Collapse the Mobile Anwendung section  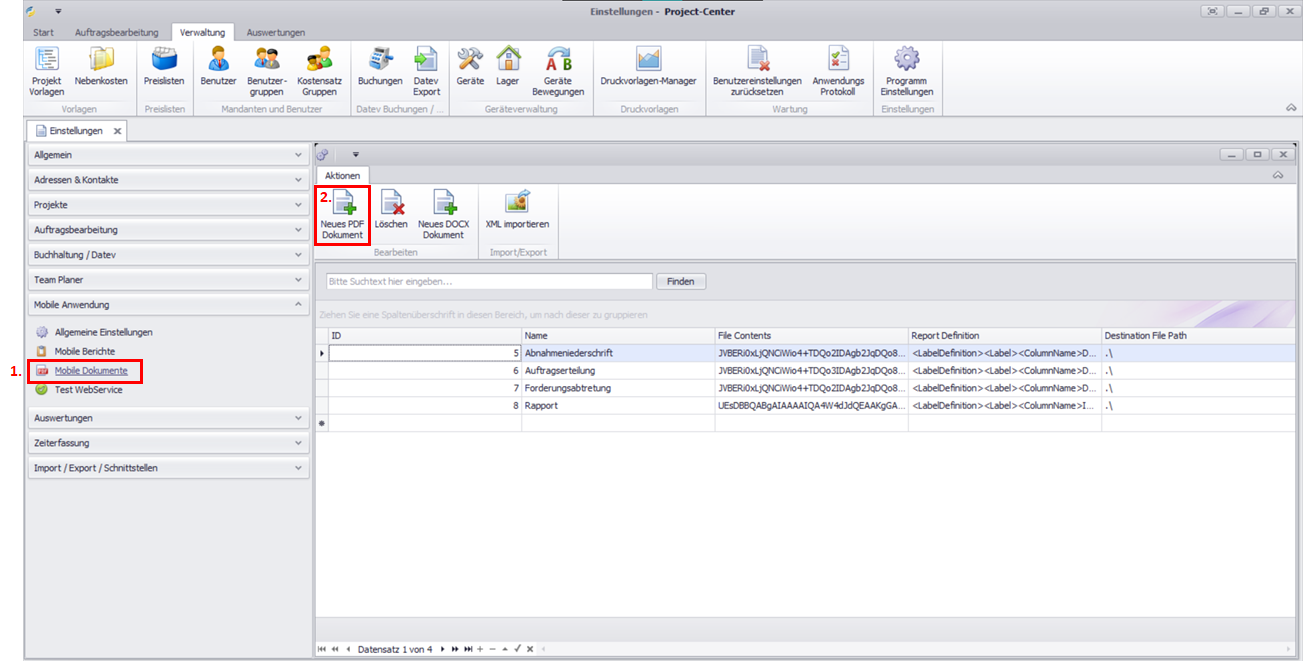coord(168,305)
